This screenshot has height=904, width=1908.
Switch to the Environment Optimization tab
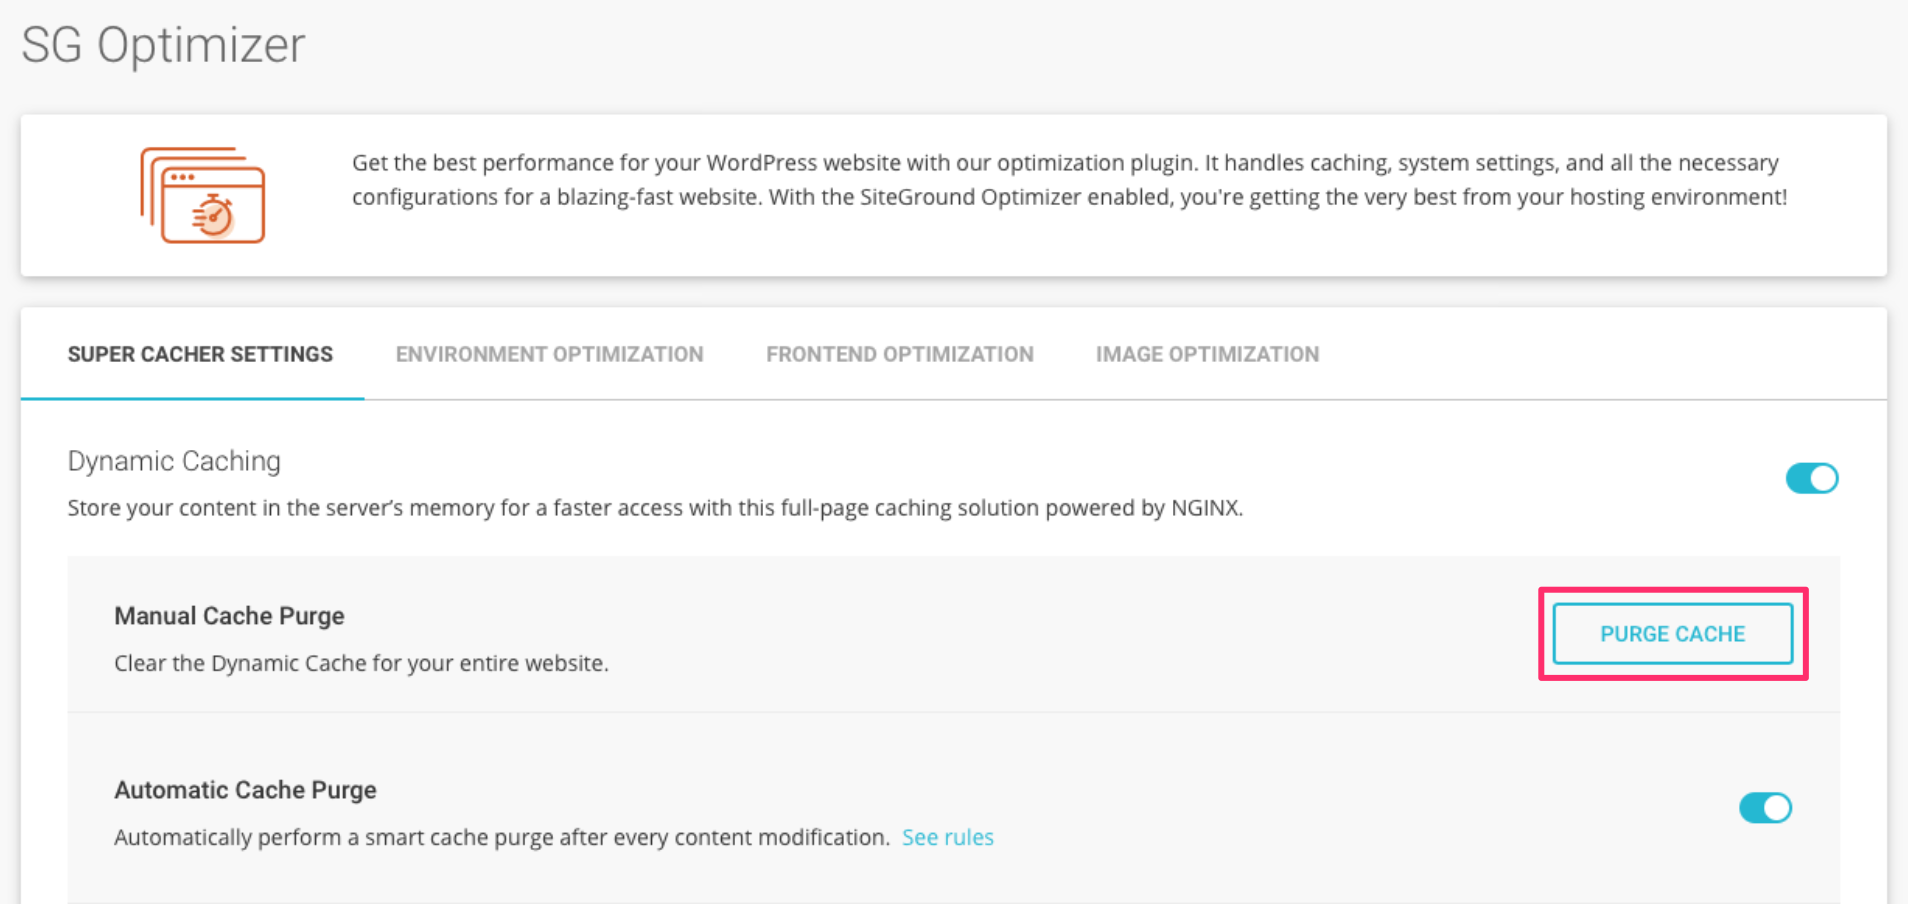click(x=548, y=353)
